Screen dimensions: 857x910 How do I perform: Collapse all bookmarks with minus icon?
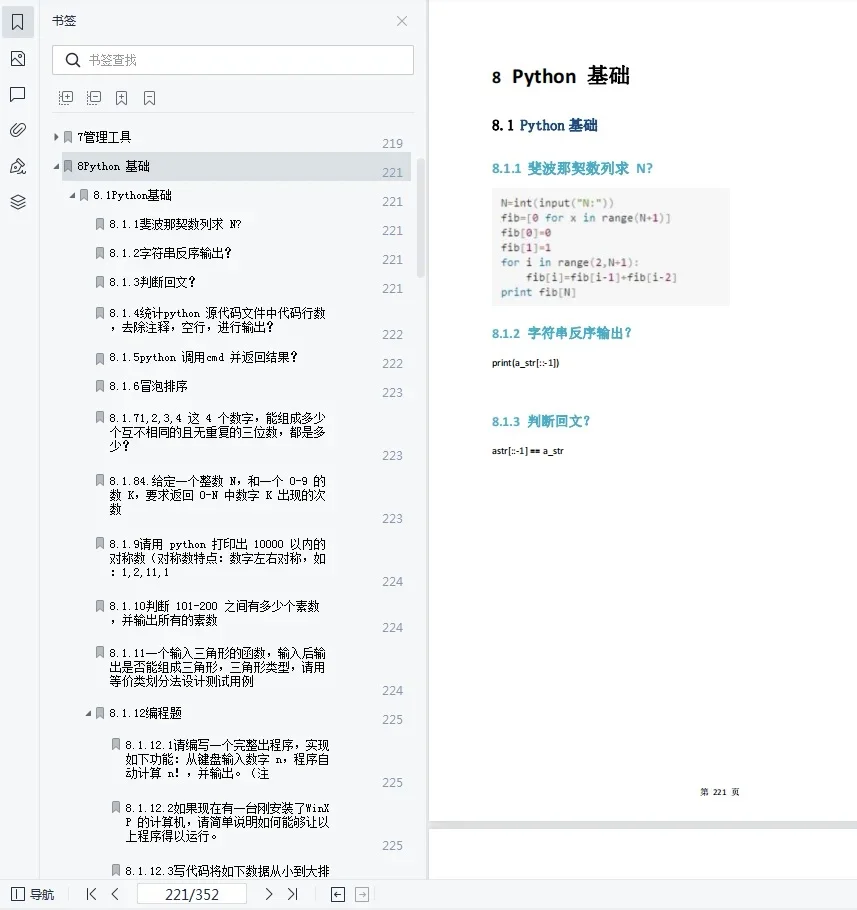point(93,97)
